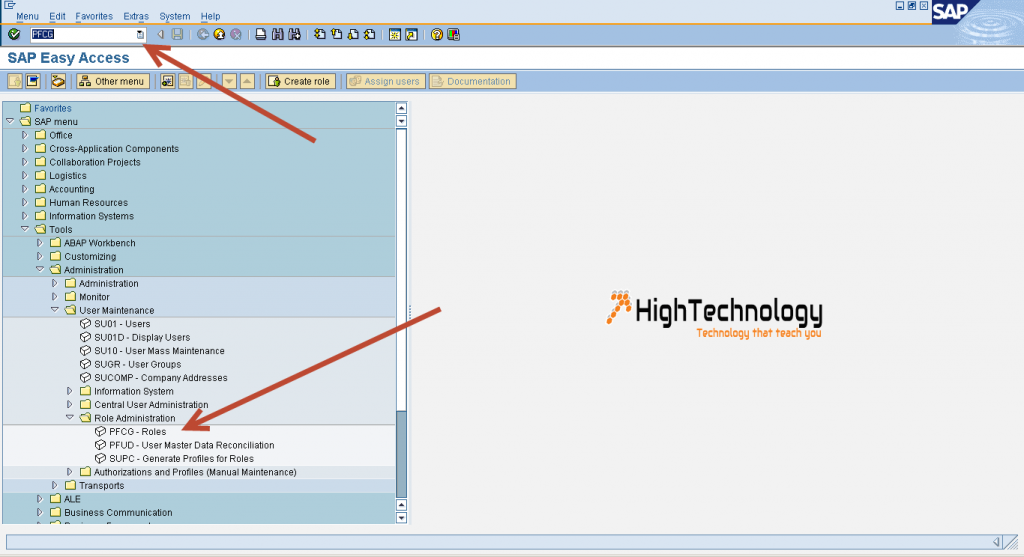Screen dimensions: 1024x557
Task: Click the Create New Session icon
Action: [x=394, y=35]
